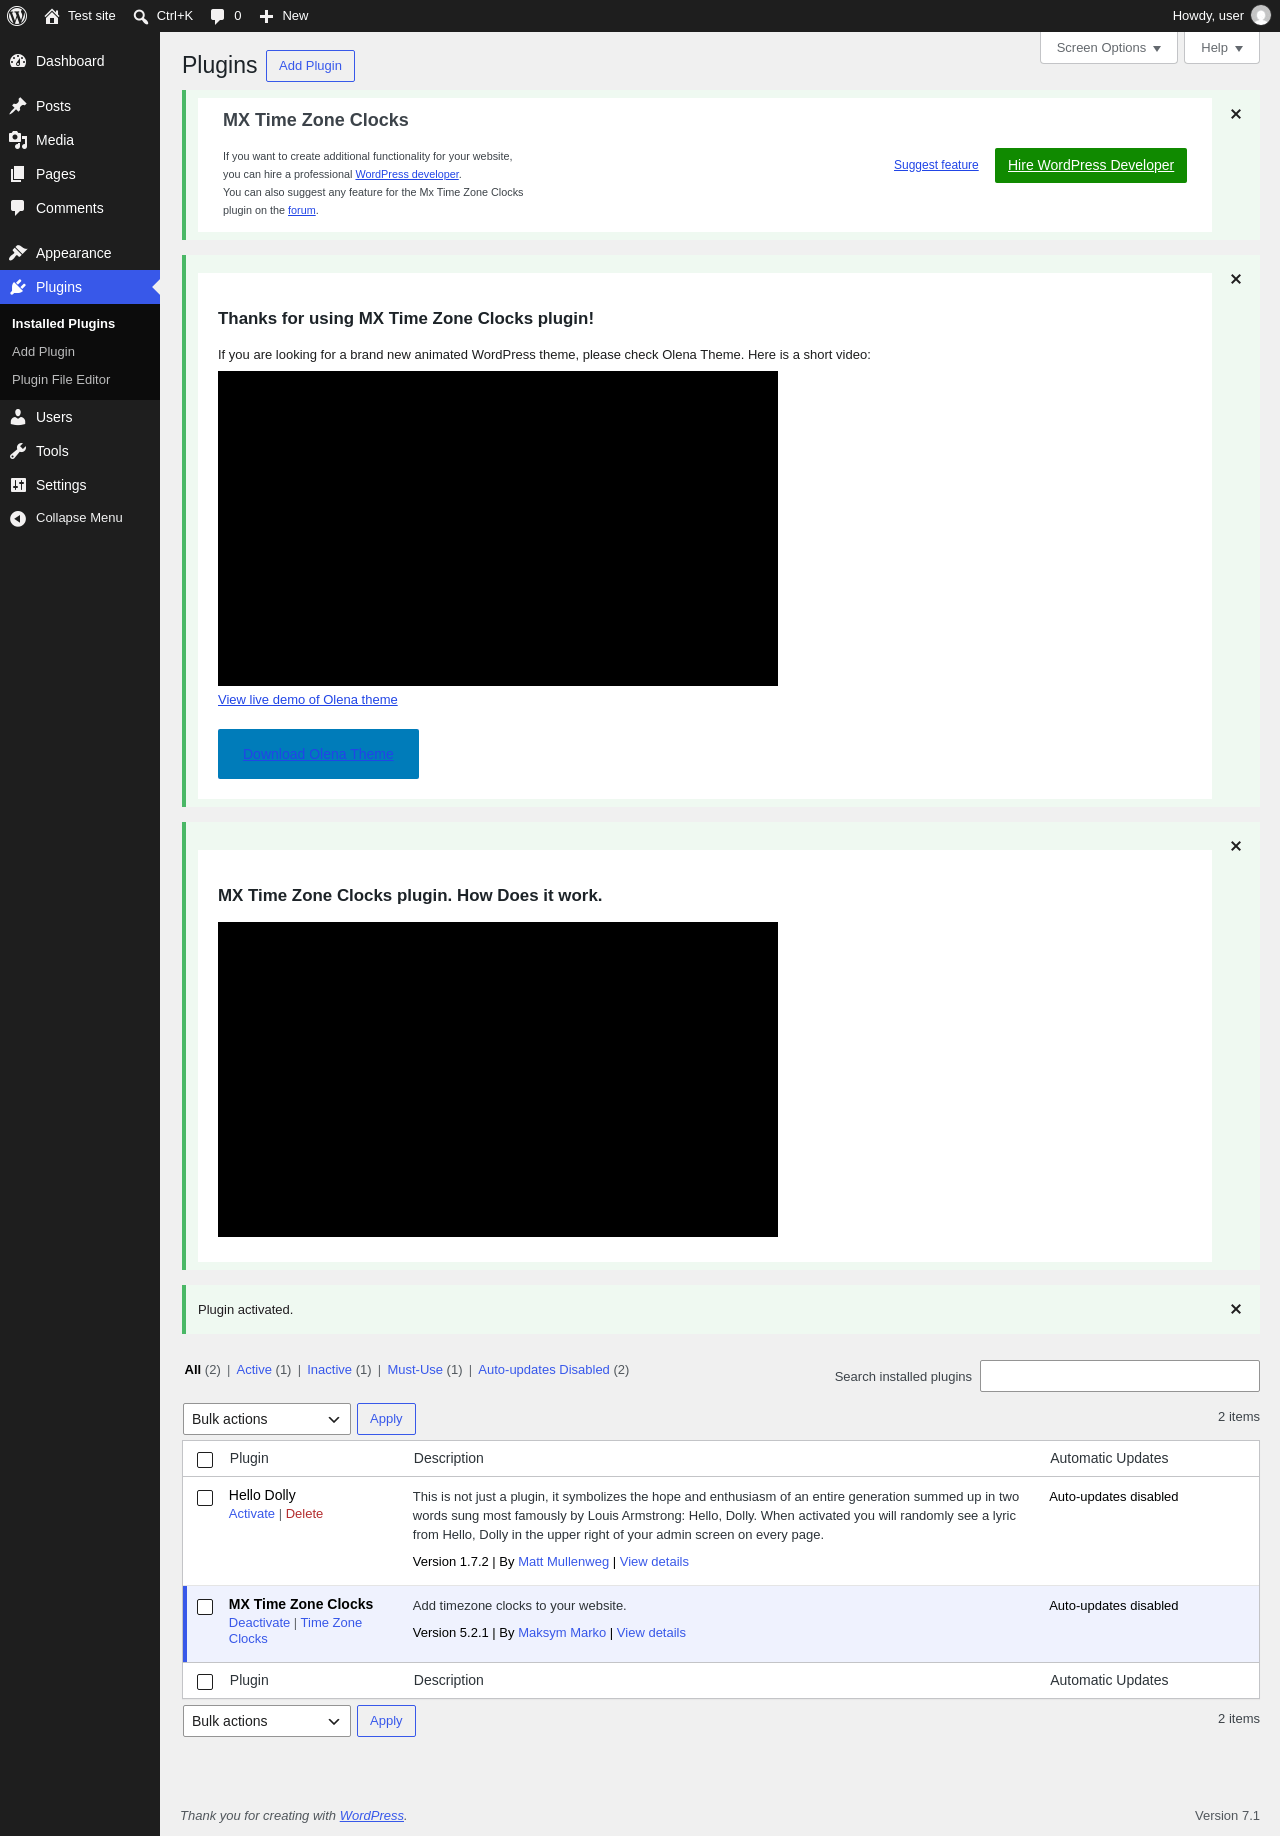Screen dimensions: 1280x1836
Task: Open the top Bulk actions dropdown
Action: 267,1419
